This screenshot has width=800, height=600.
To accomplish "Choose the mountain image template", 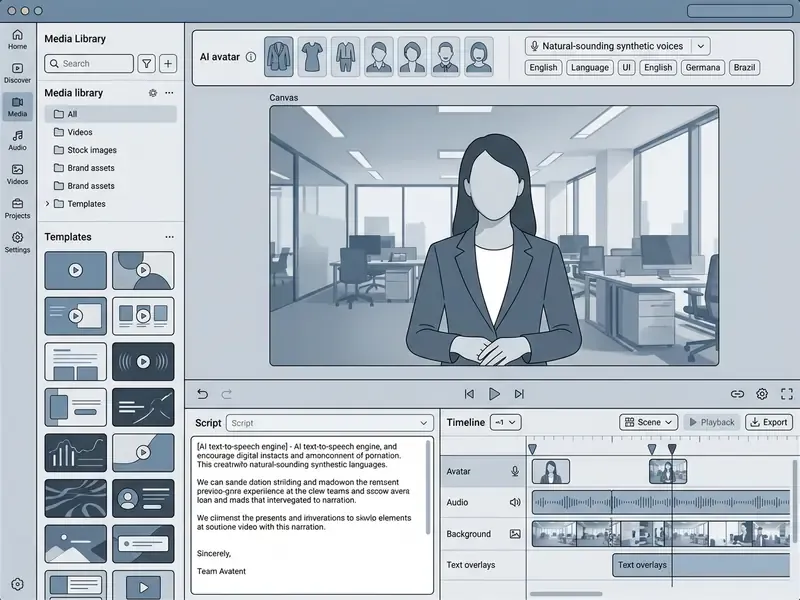I will [76, 544].
